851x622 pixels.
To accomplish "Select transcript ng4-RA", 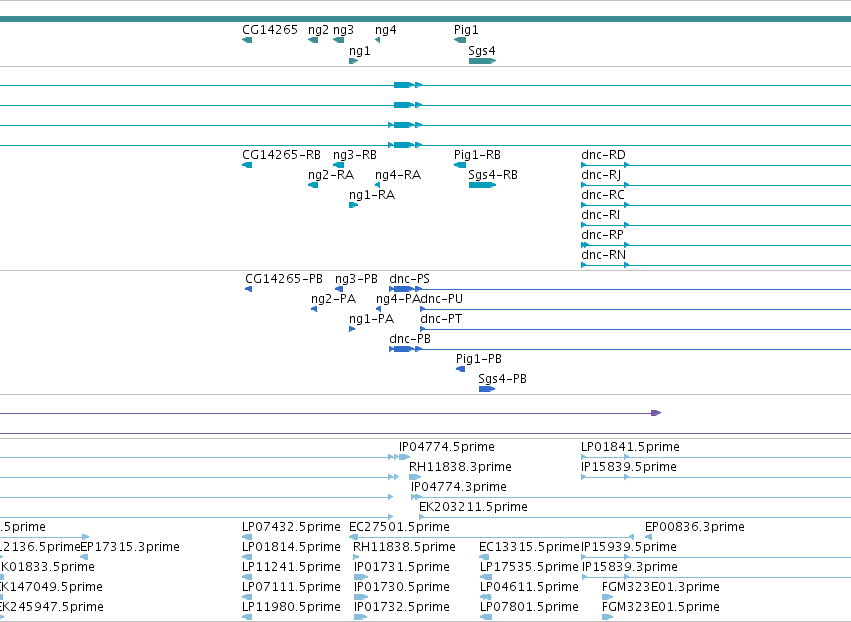I will tap(398, 175).
